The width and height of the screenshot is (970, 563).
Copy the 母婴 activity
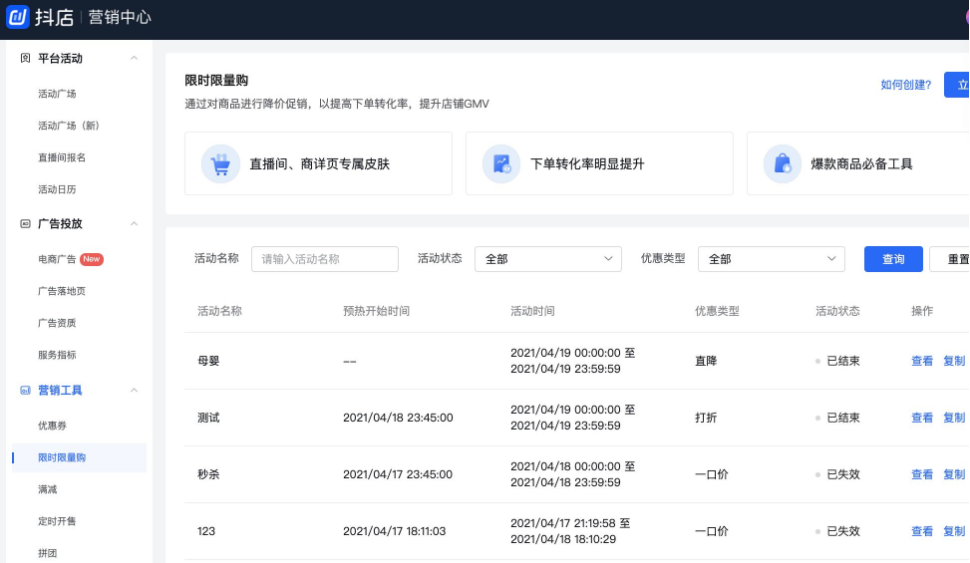pyautogui.click(x=954, y=361)
